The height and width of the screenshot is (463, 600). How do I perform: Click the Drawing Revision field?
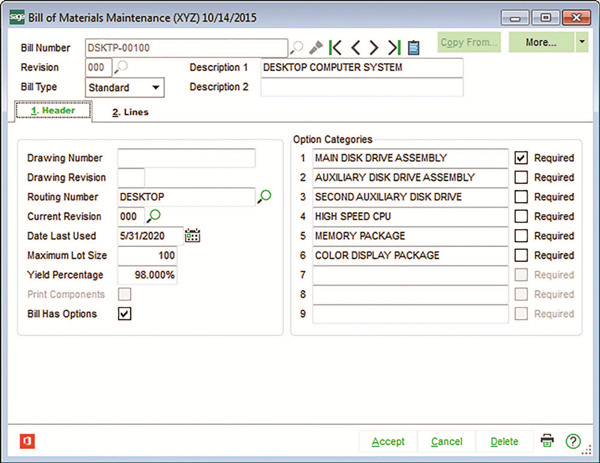[x=131, y=178]
